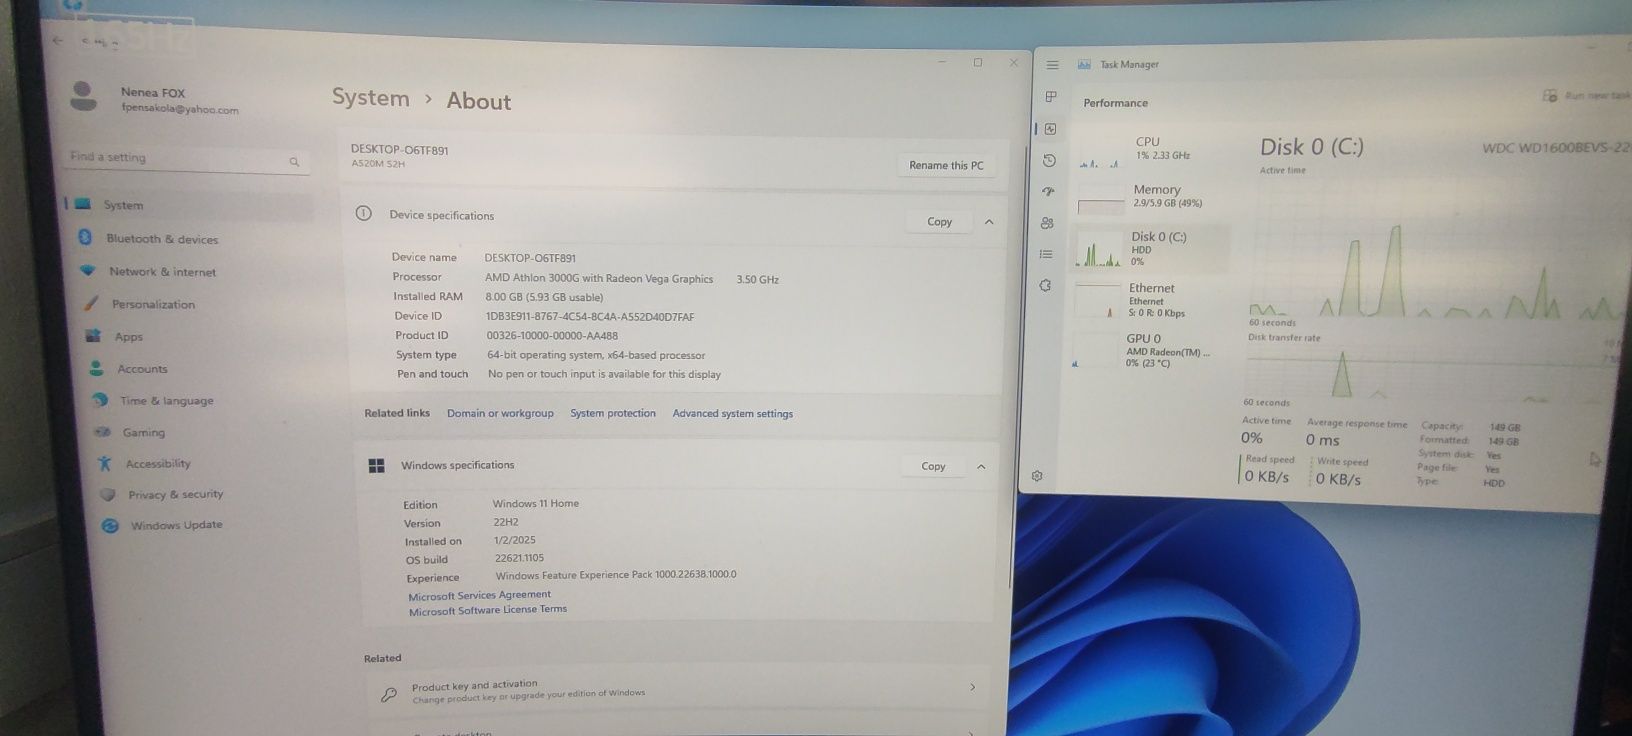Click the Windows logo in Windows specifications

[x=377, y=466]
